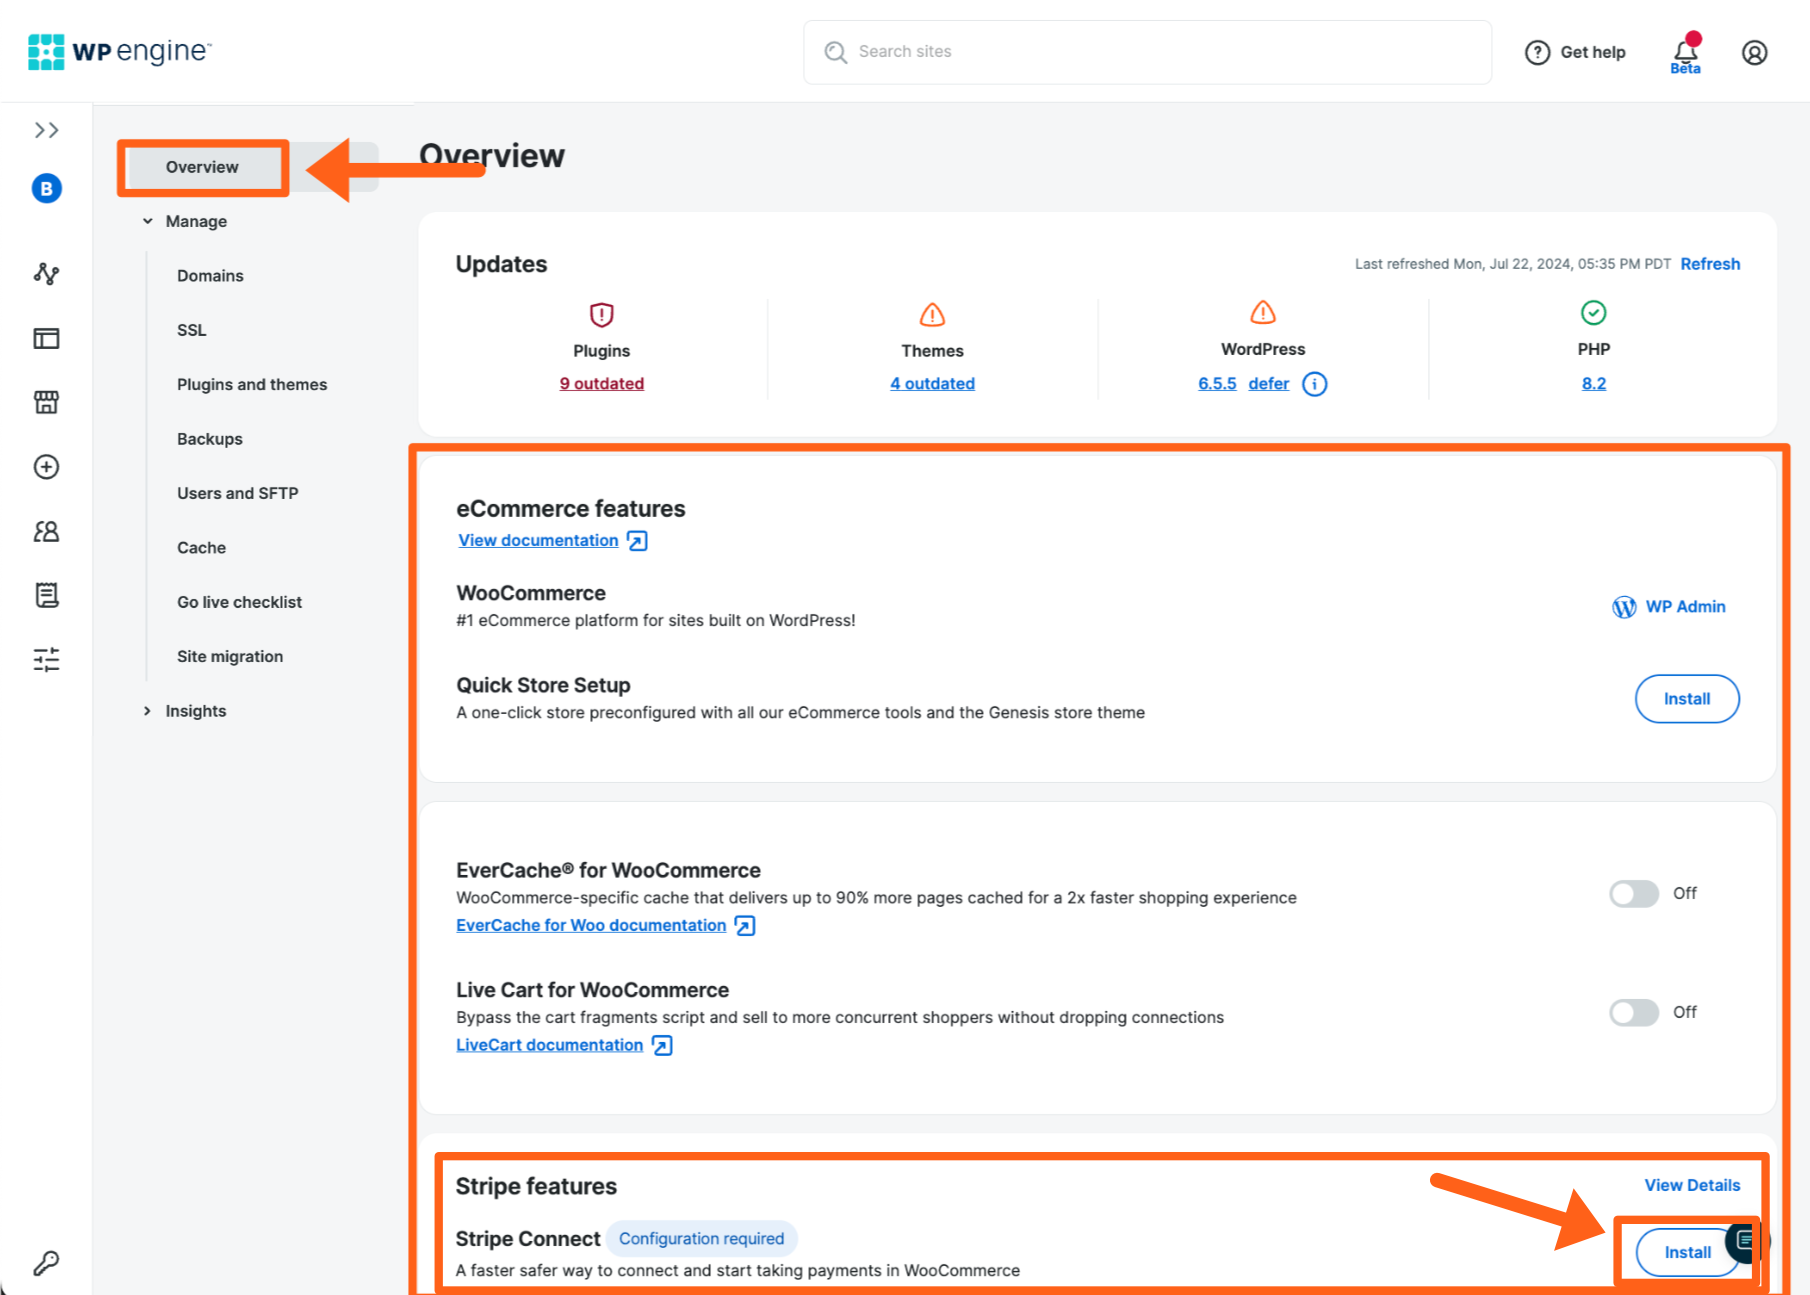Open the sites panel icon in sidebar

(x=46, y=338)
